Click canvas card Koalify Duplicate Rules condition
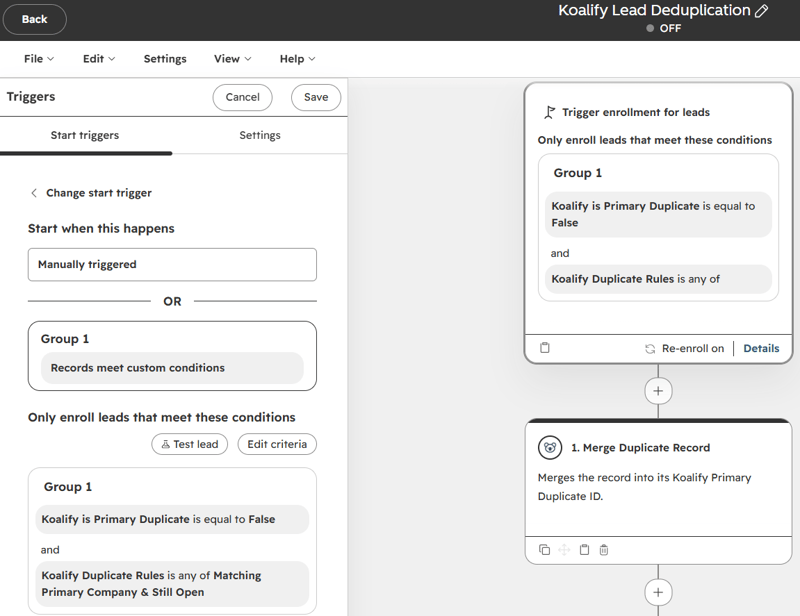The width and height of the screenshot is (800, 616). pyautogui.click(x=658, y=279)
